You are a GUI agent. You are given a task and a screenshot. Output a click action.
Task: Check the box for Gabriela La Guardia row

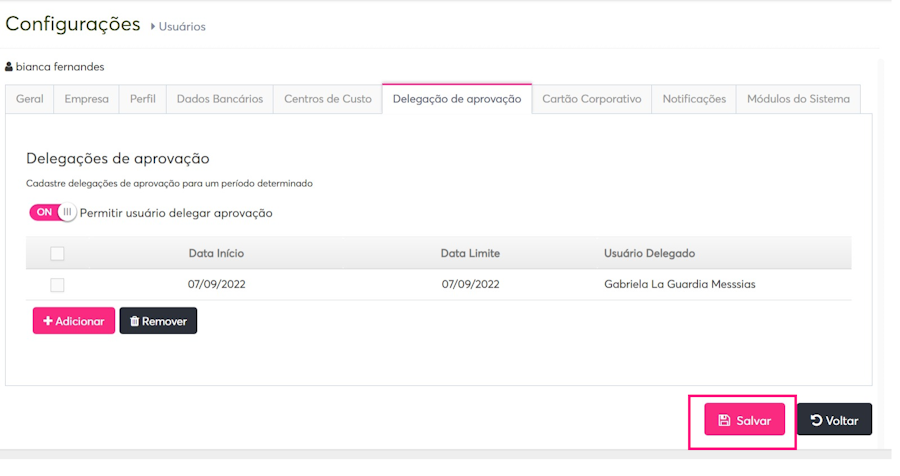point(57,285)
